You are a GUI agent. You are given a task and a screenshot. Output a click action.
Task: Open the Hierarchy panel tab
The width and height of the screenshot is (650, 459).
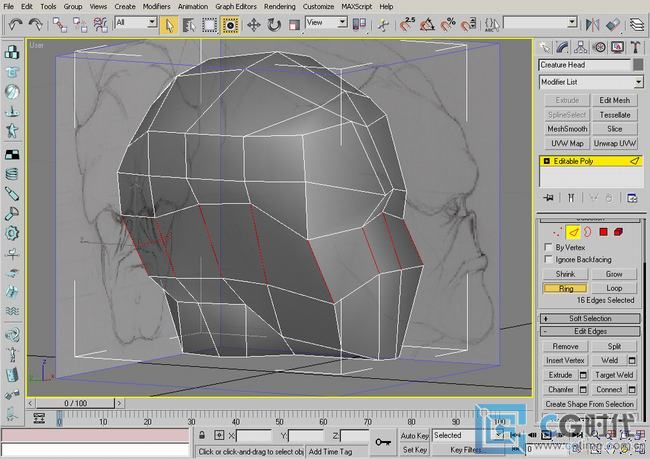tap(581, 48)
